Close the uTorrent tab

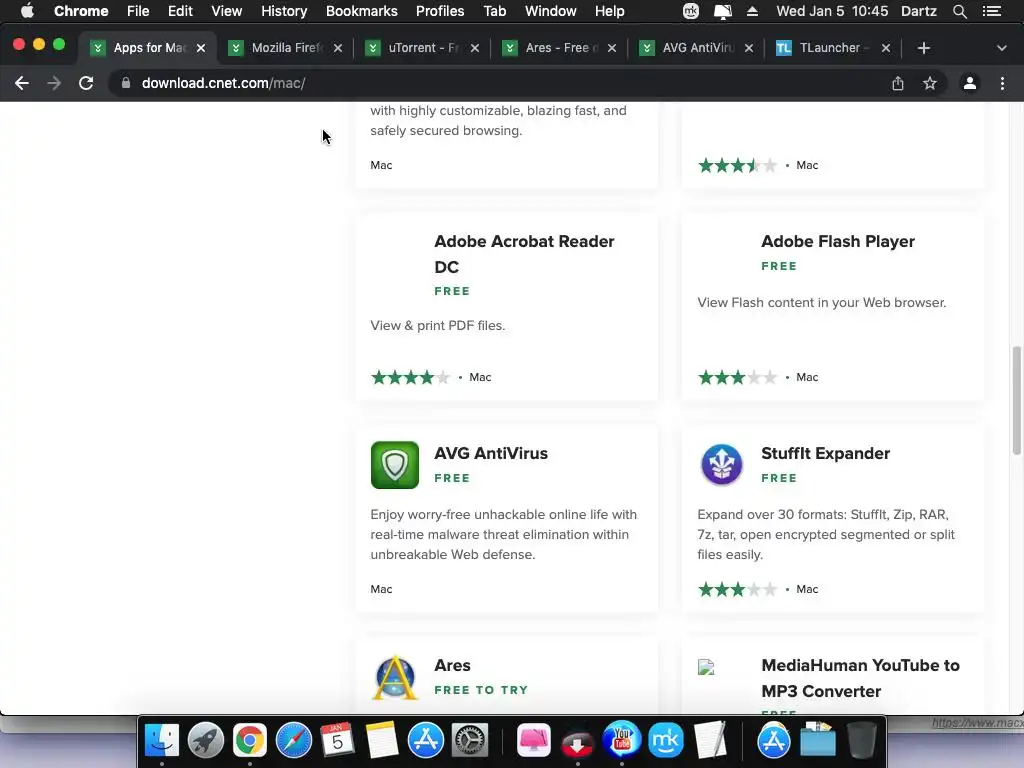tap(475, 48)
